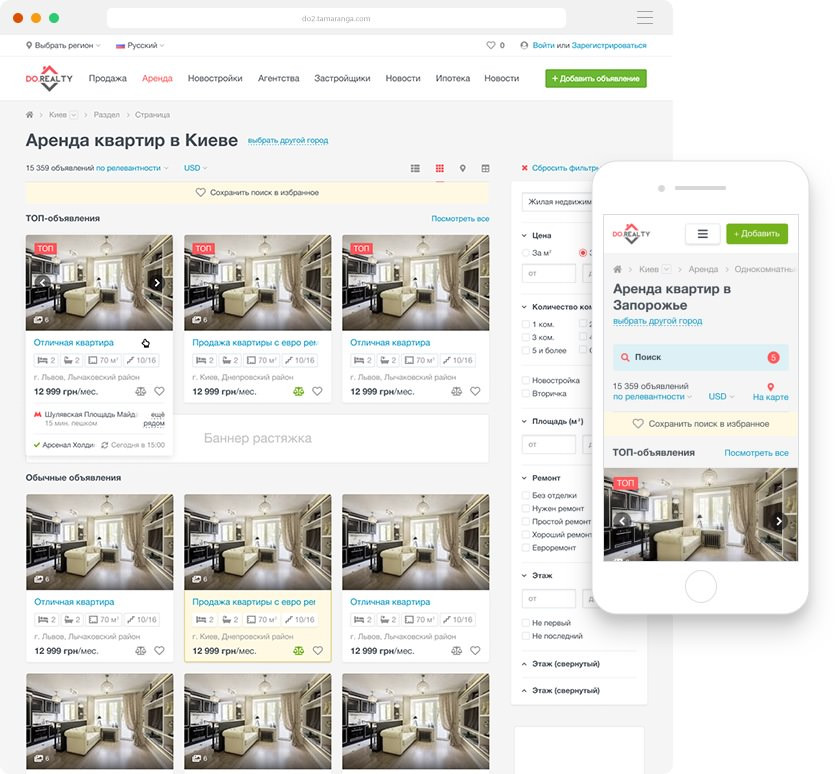
Task: Open the 'Агентства' menu item
Action: (x=279, y=78)
